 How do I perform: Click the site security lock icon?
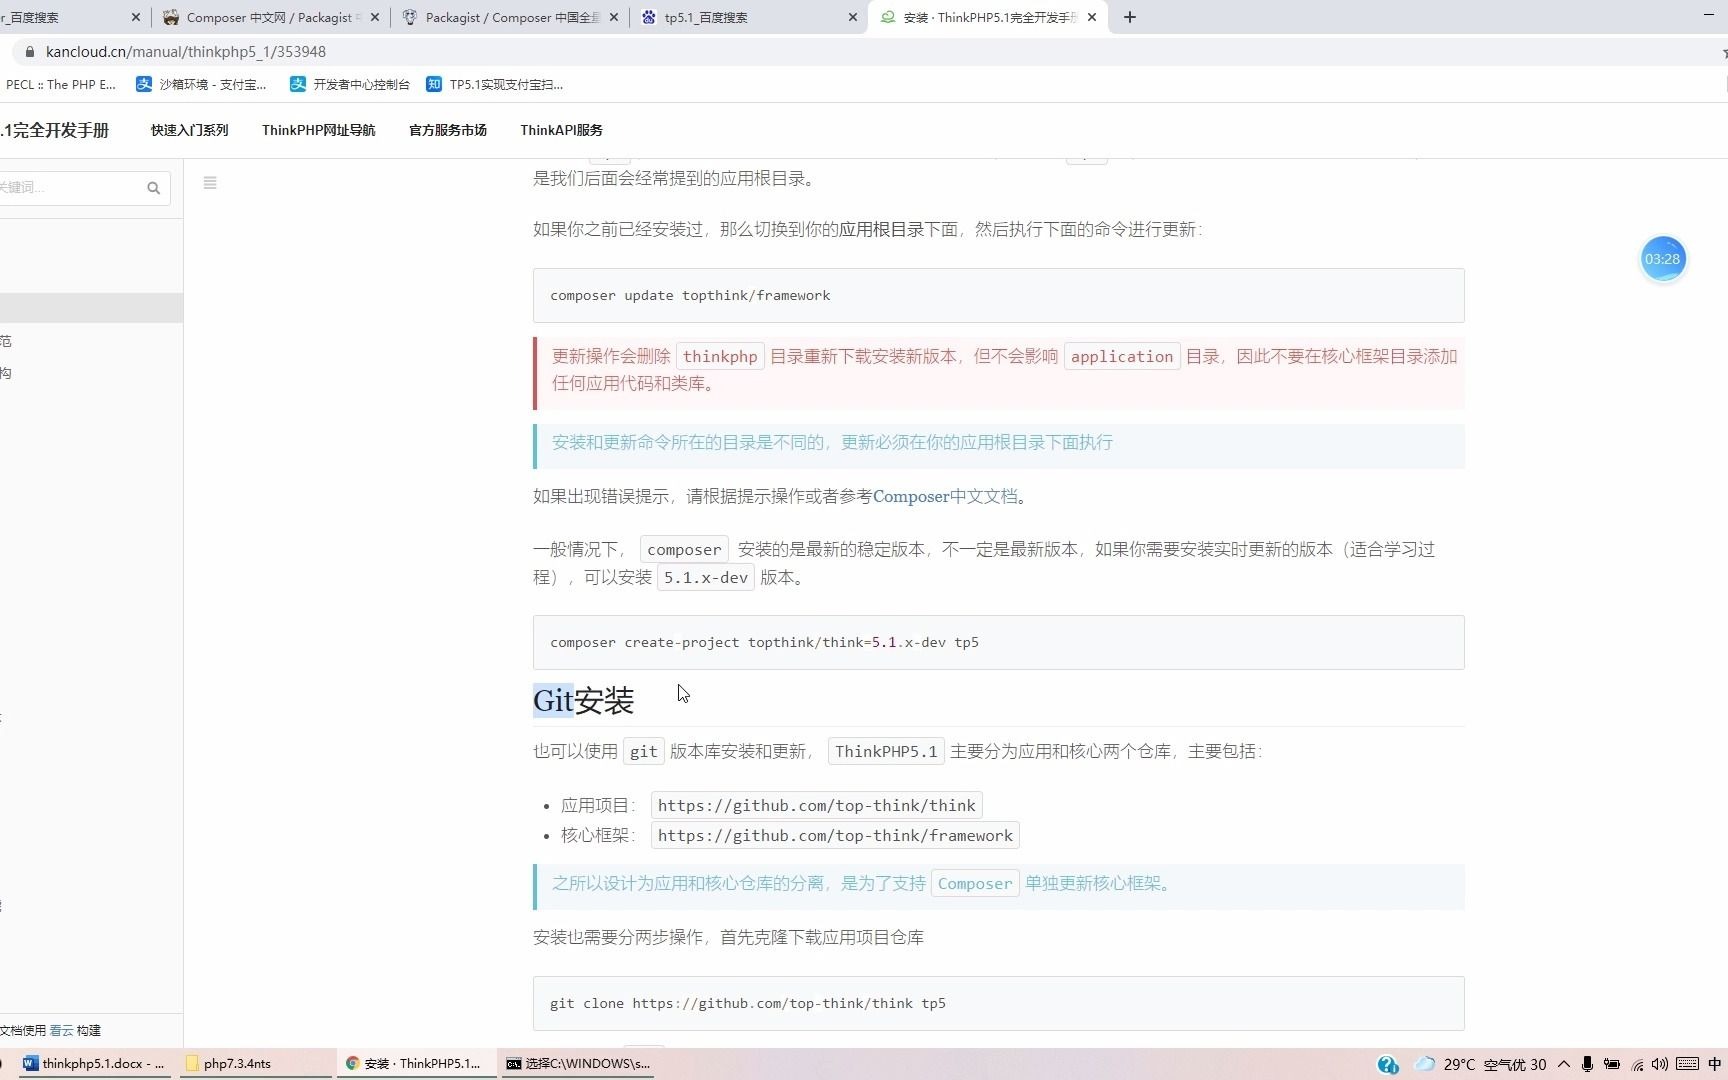point(29,52)
